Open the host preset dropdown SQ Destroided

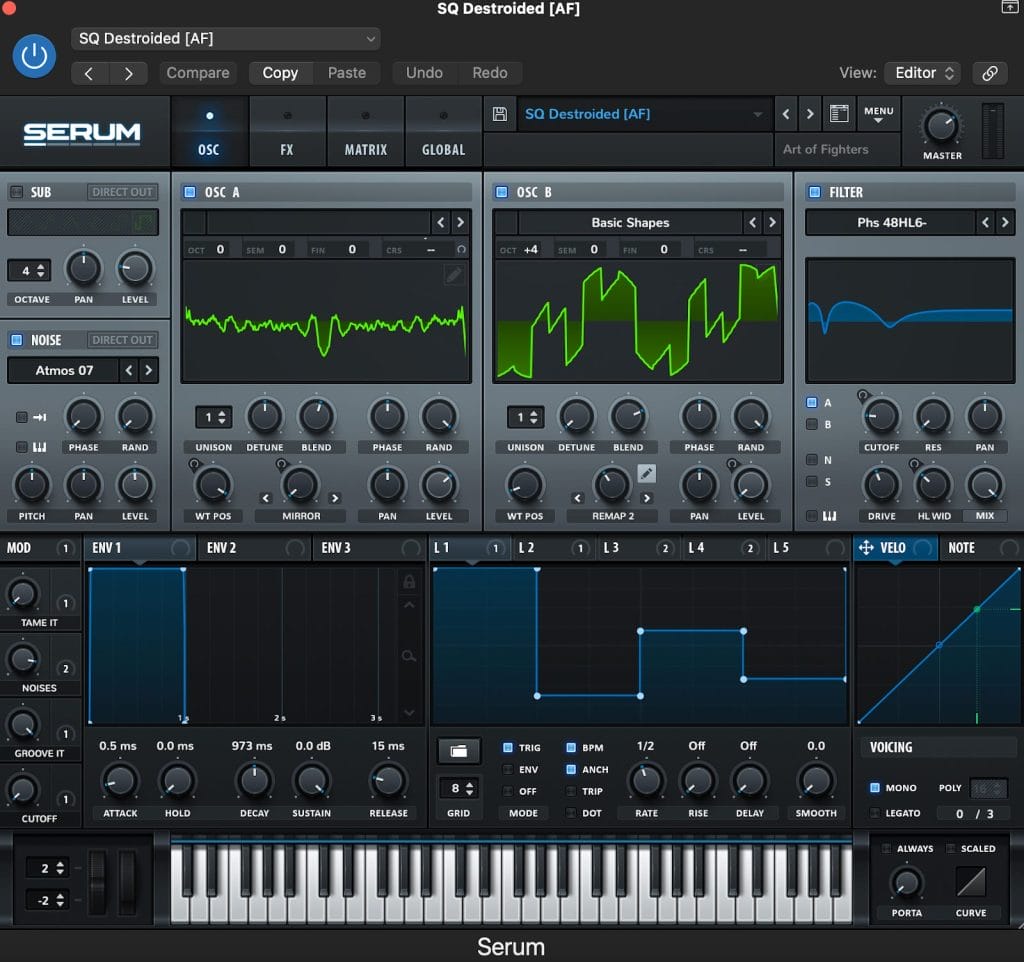pos(226,39)
